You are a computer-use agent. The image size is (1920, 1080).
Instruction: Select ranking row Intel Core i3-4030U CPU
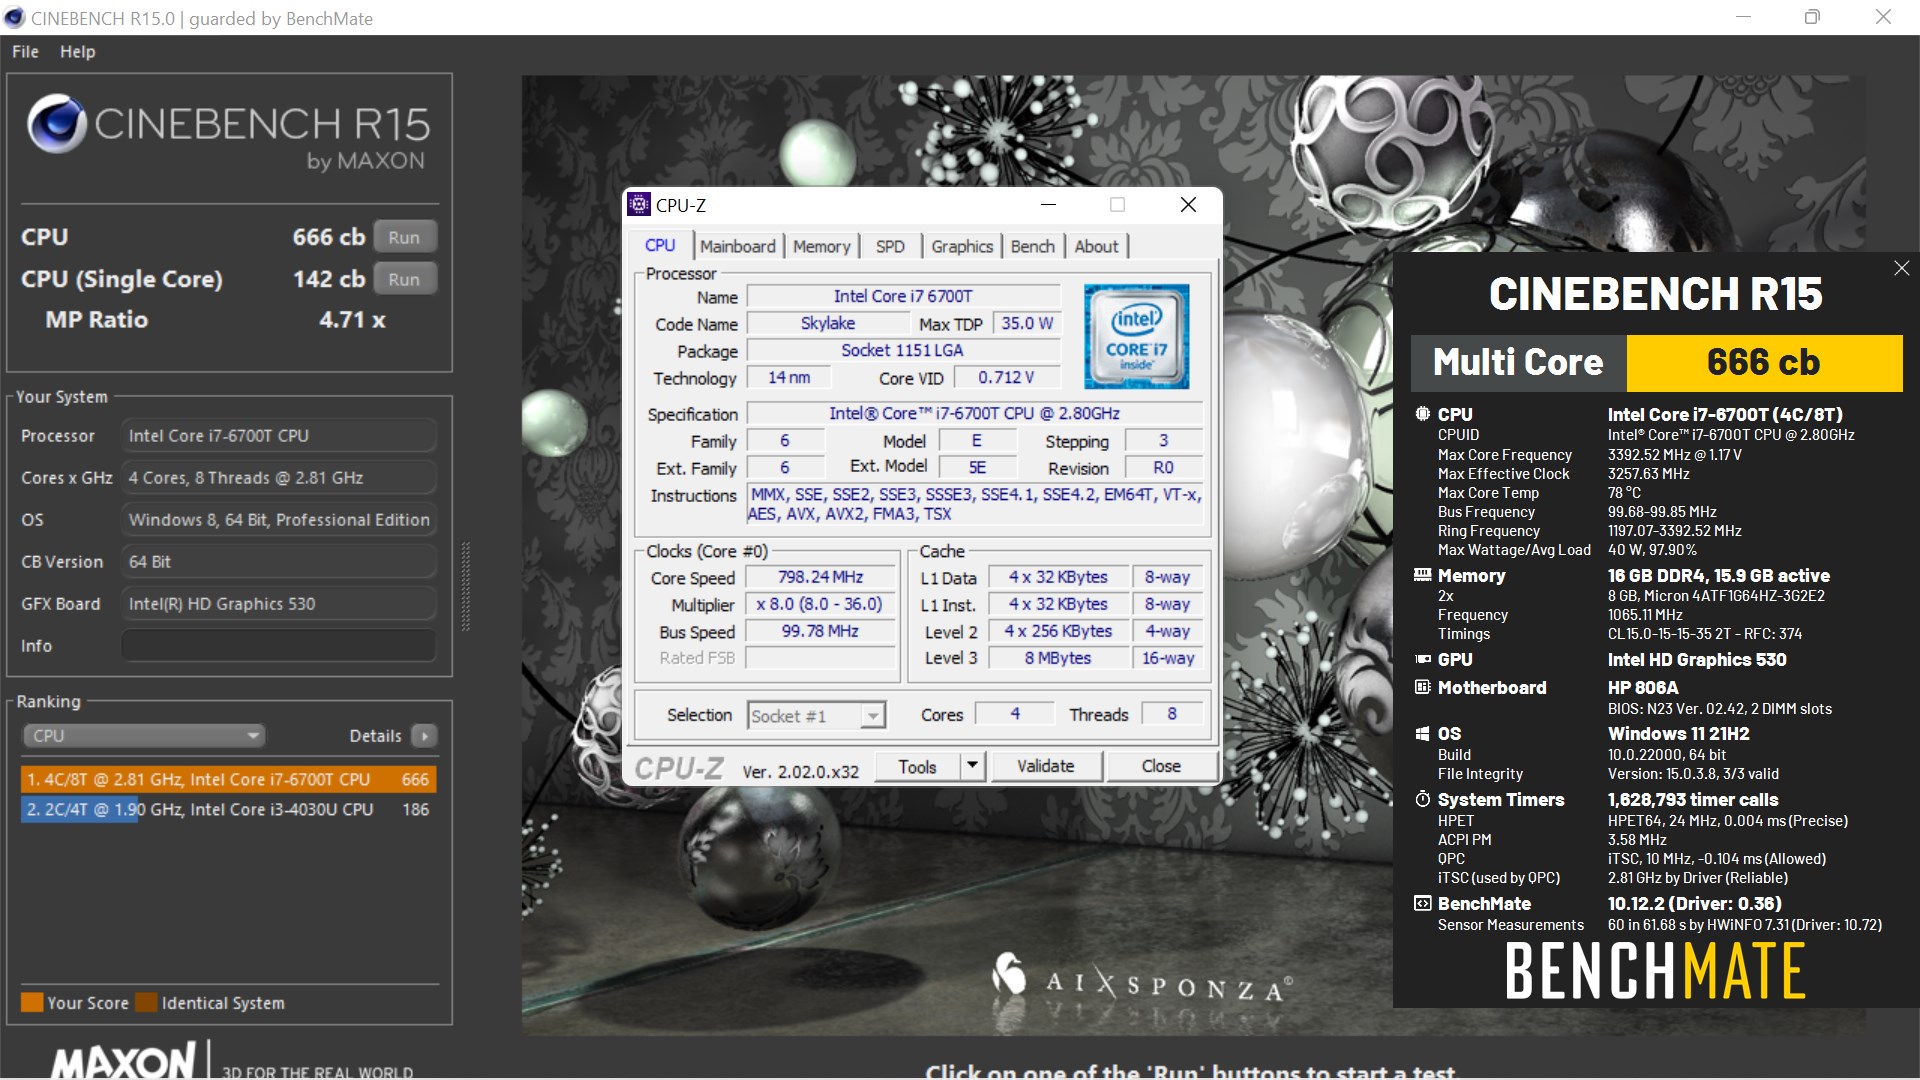coord(228,809)
